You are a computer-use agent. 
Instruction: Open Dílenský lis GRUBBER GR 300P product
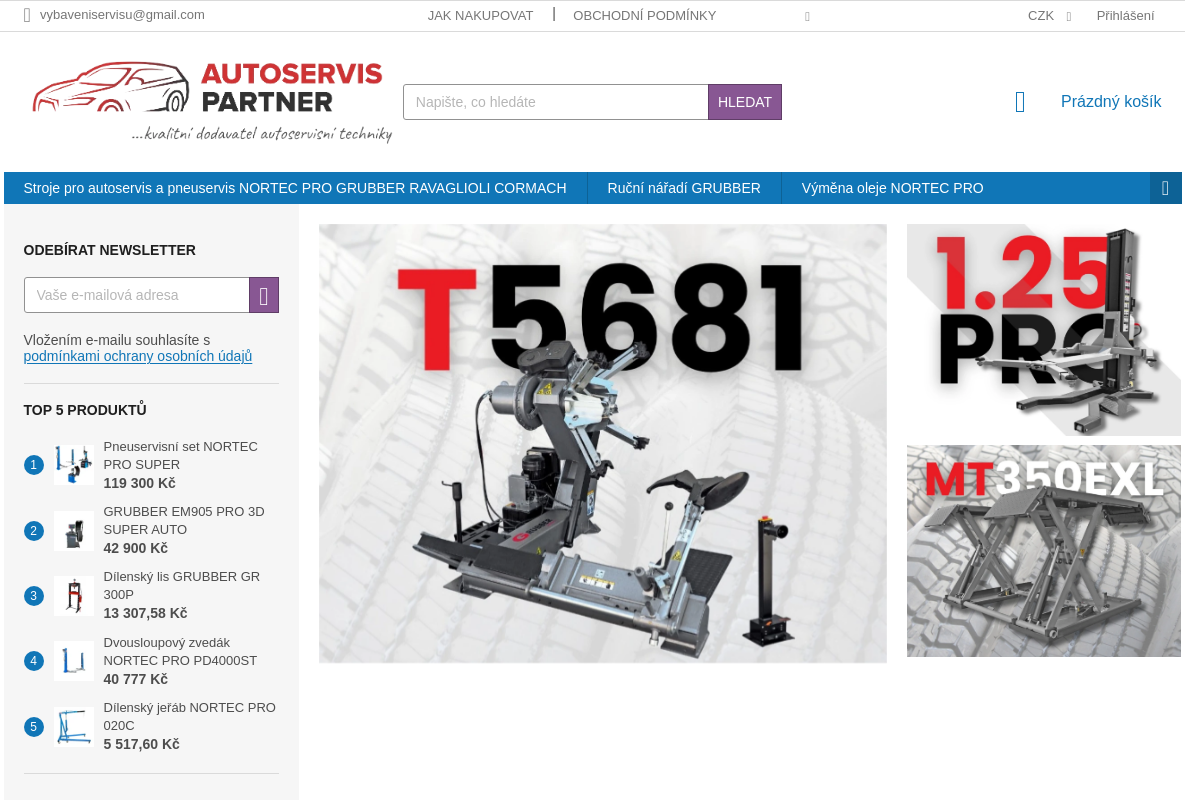182,586
